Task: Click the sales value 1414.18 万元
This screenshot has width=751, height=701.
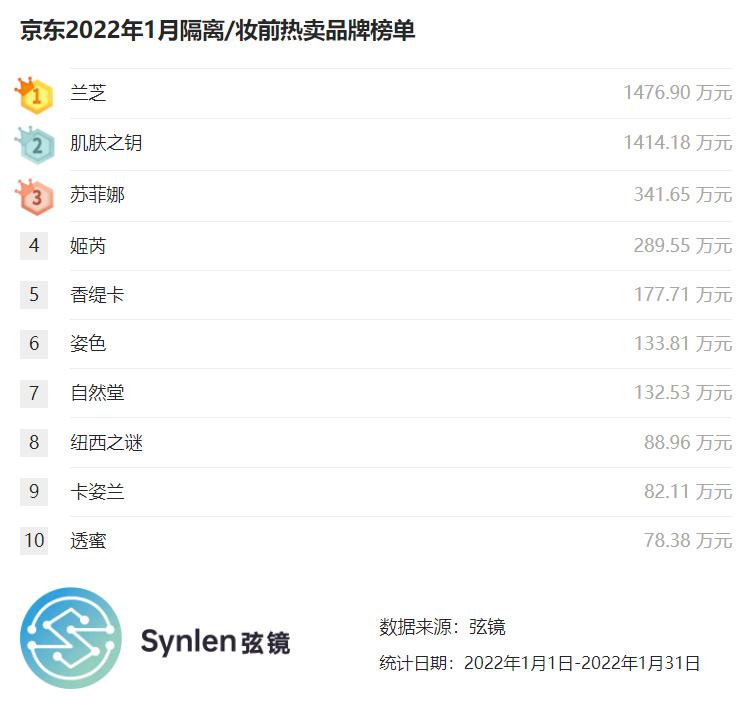Action: [678, 143]
